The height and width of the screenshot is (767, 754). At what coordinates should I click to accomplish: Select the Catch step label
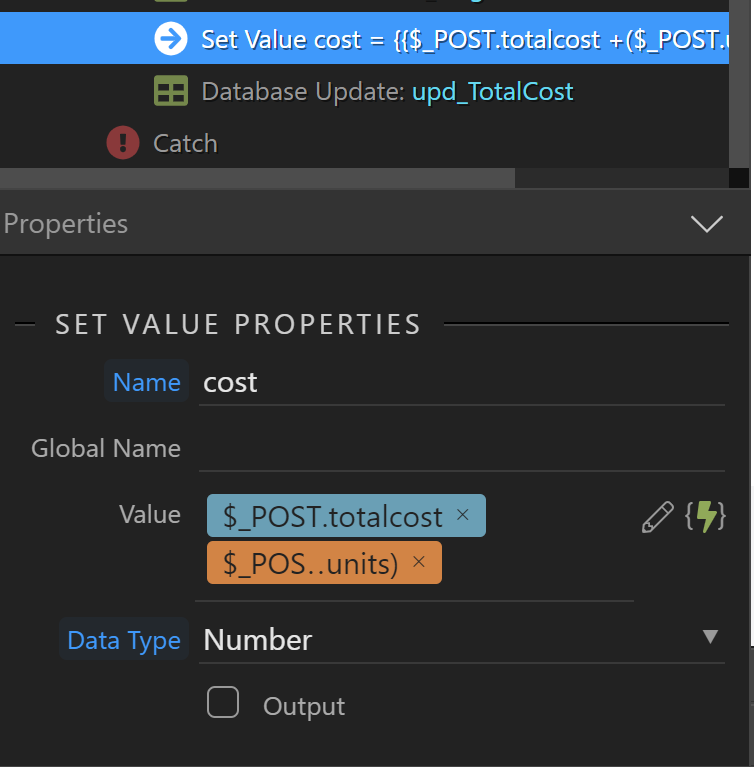185,143
